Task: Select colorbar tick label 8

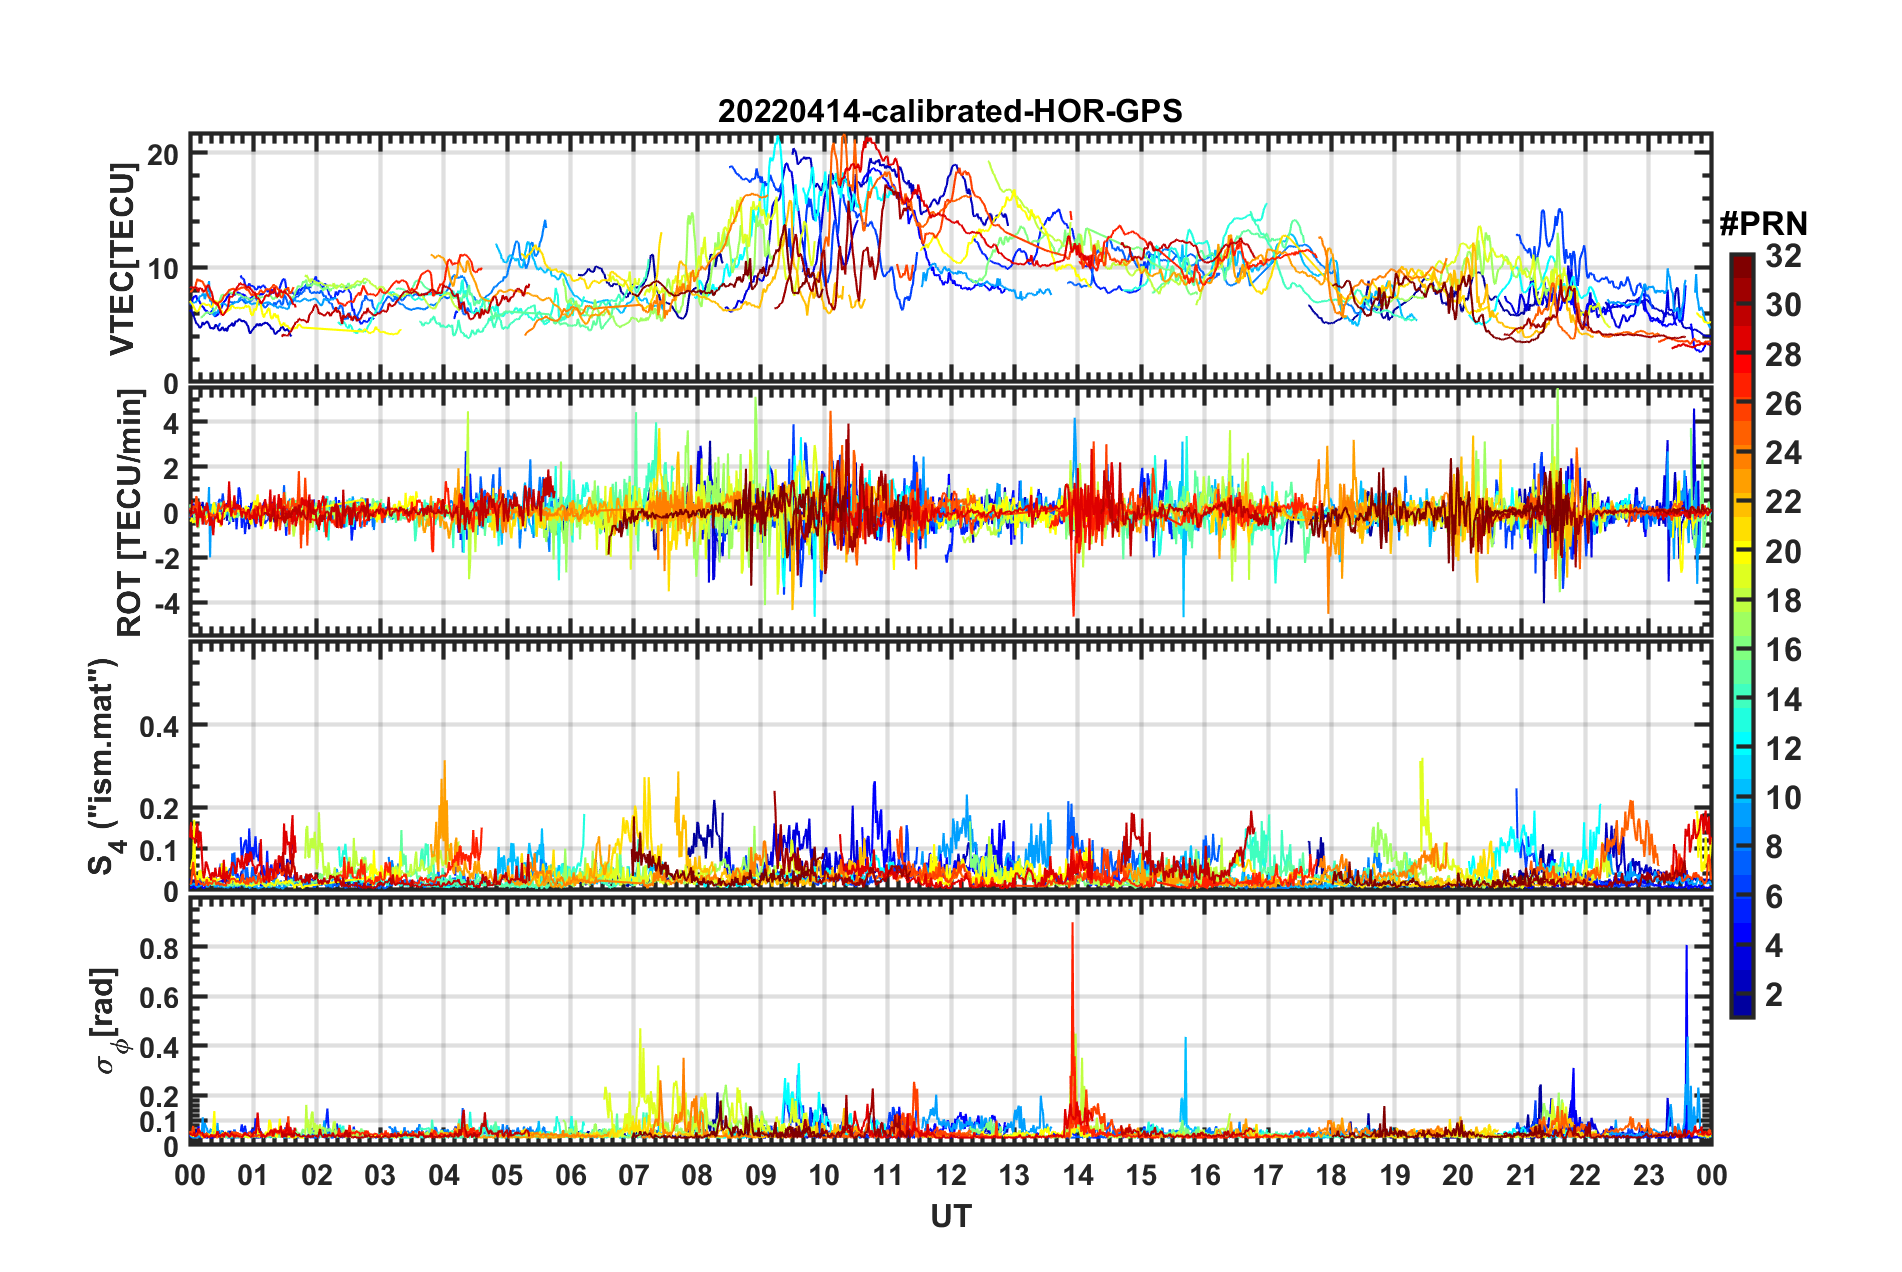Action: (1774, 847)
